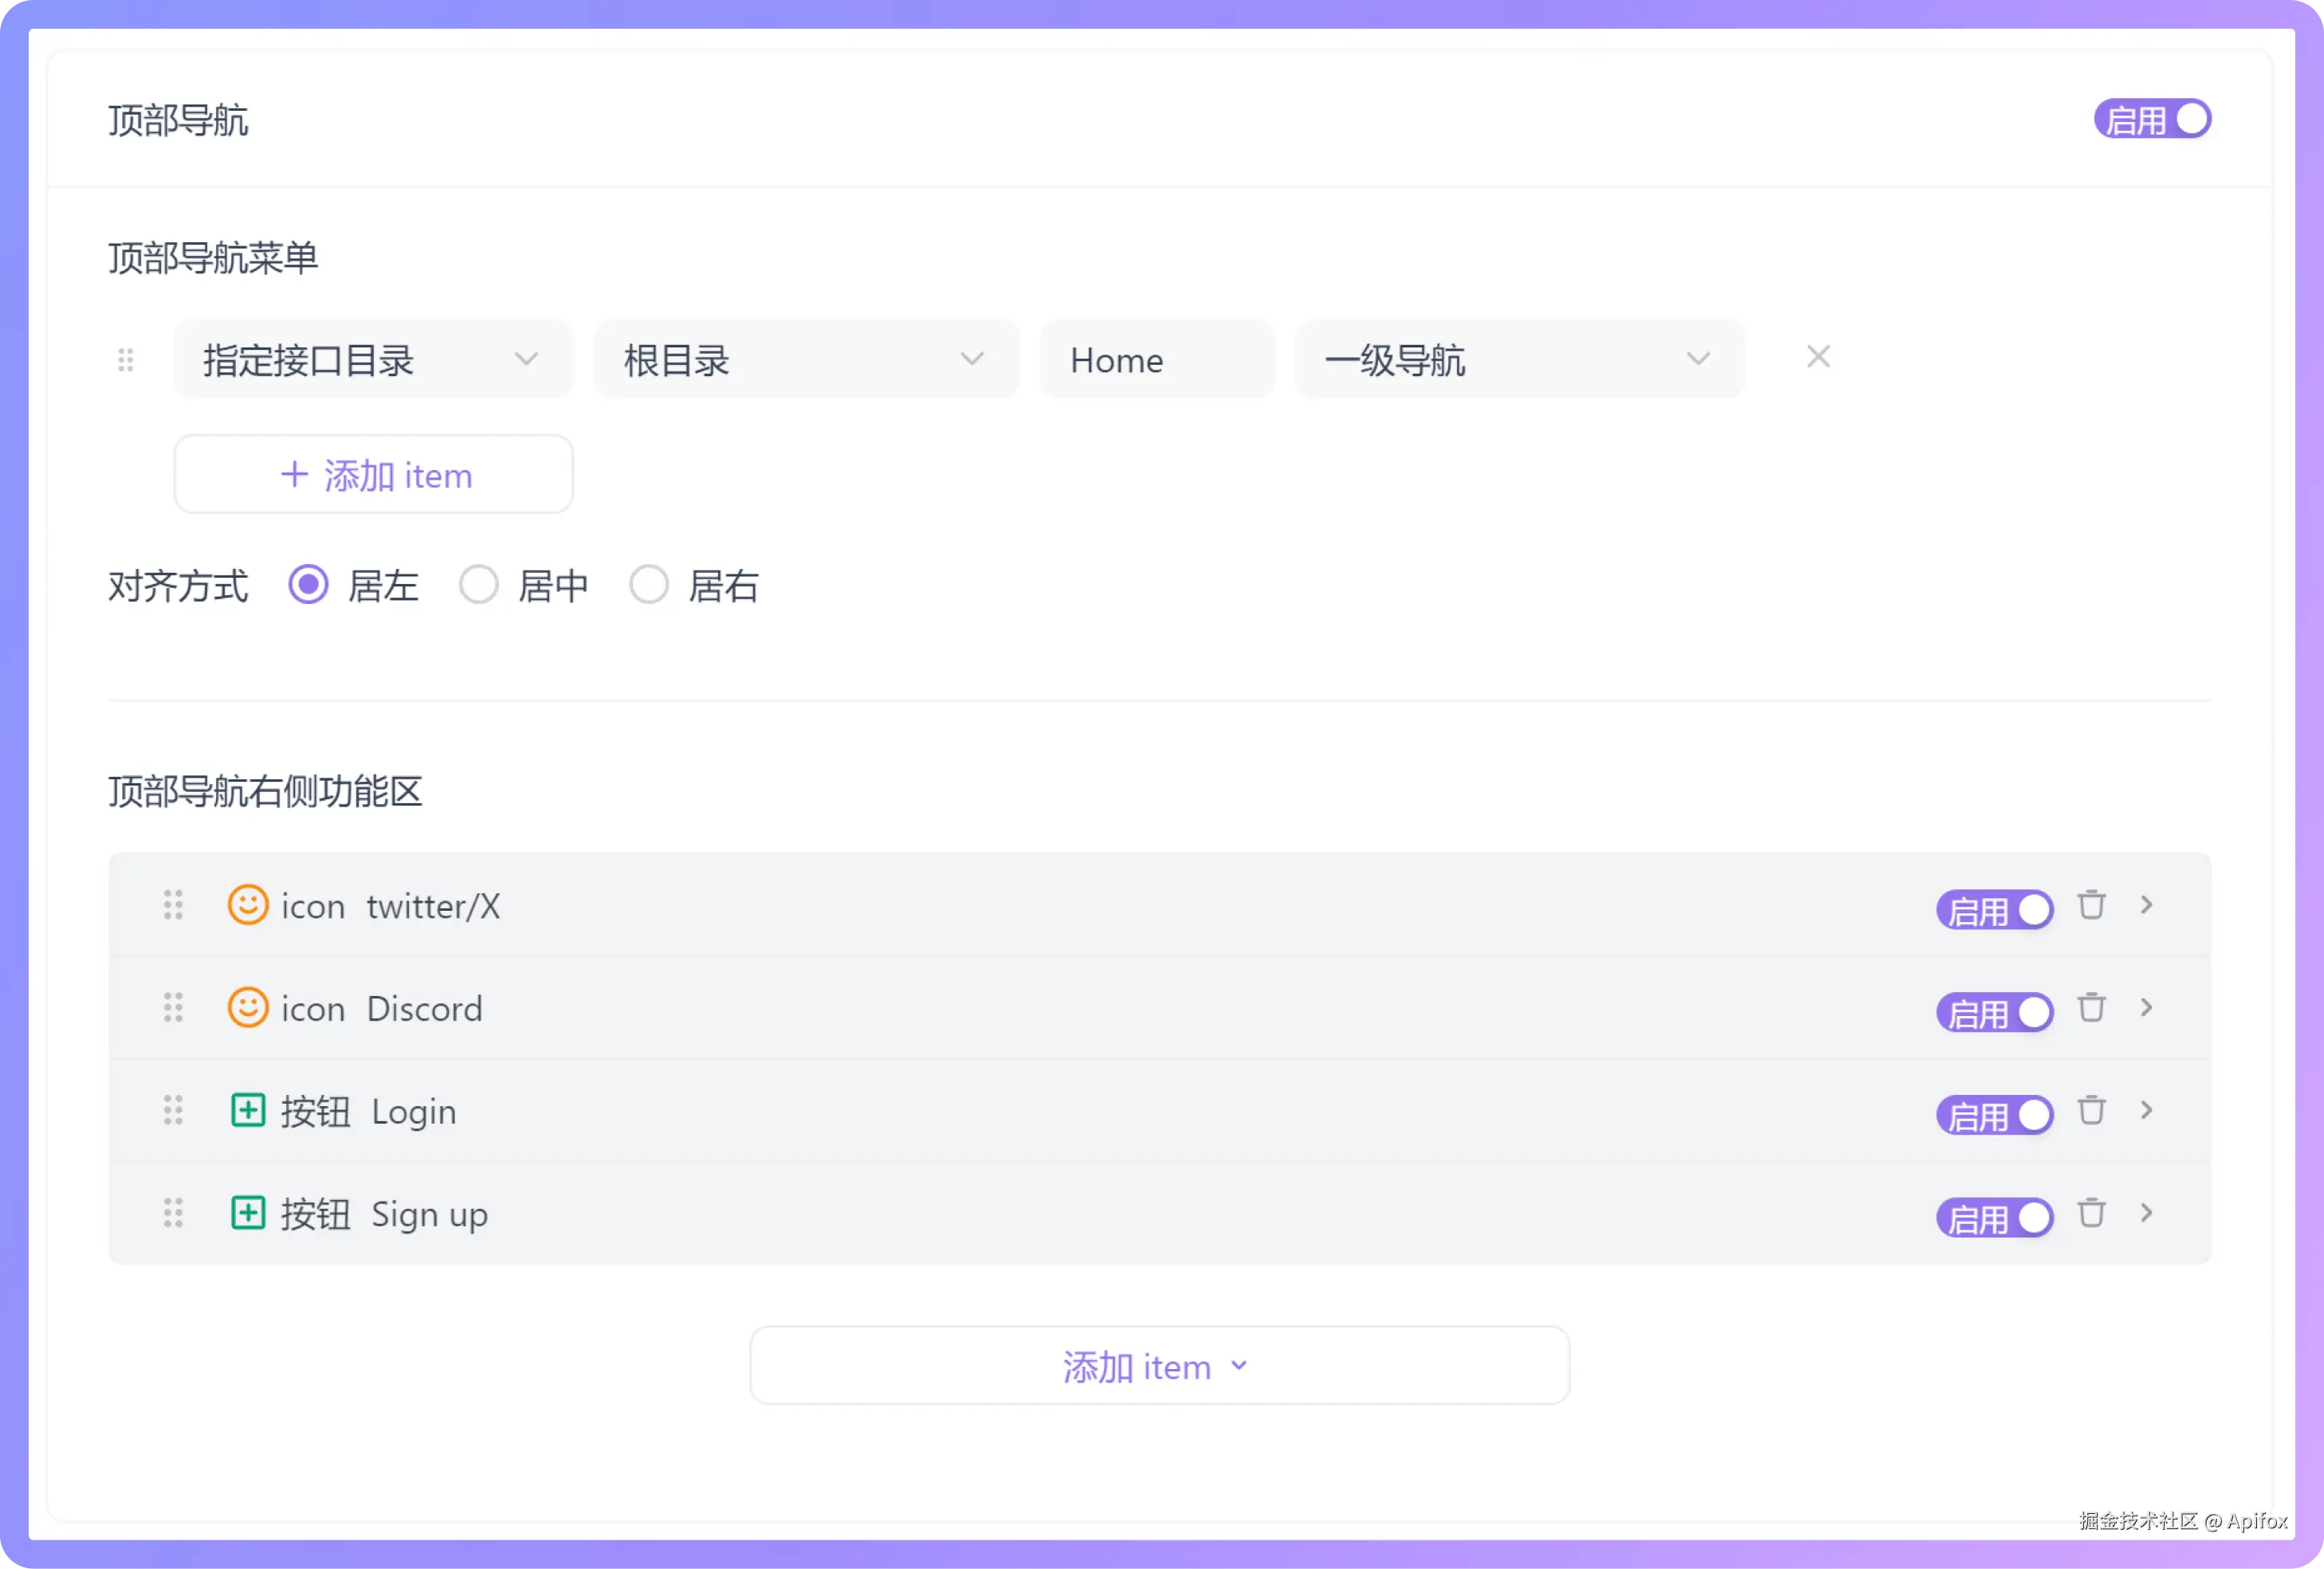Delete the Sign up item via trash icon
The height and width of the screenshot is (1569, 2324).
click(2092, 1213)
